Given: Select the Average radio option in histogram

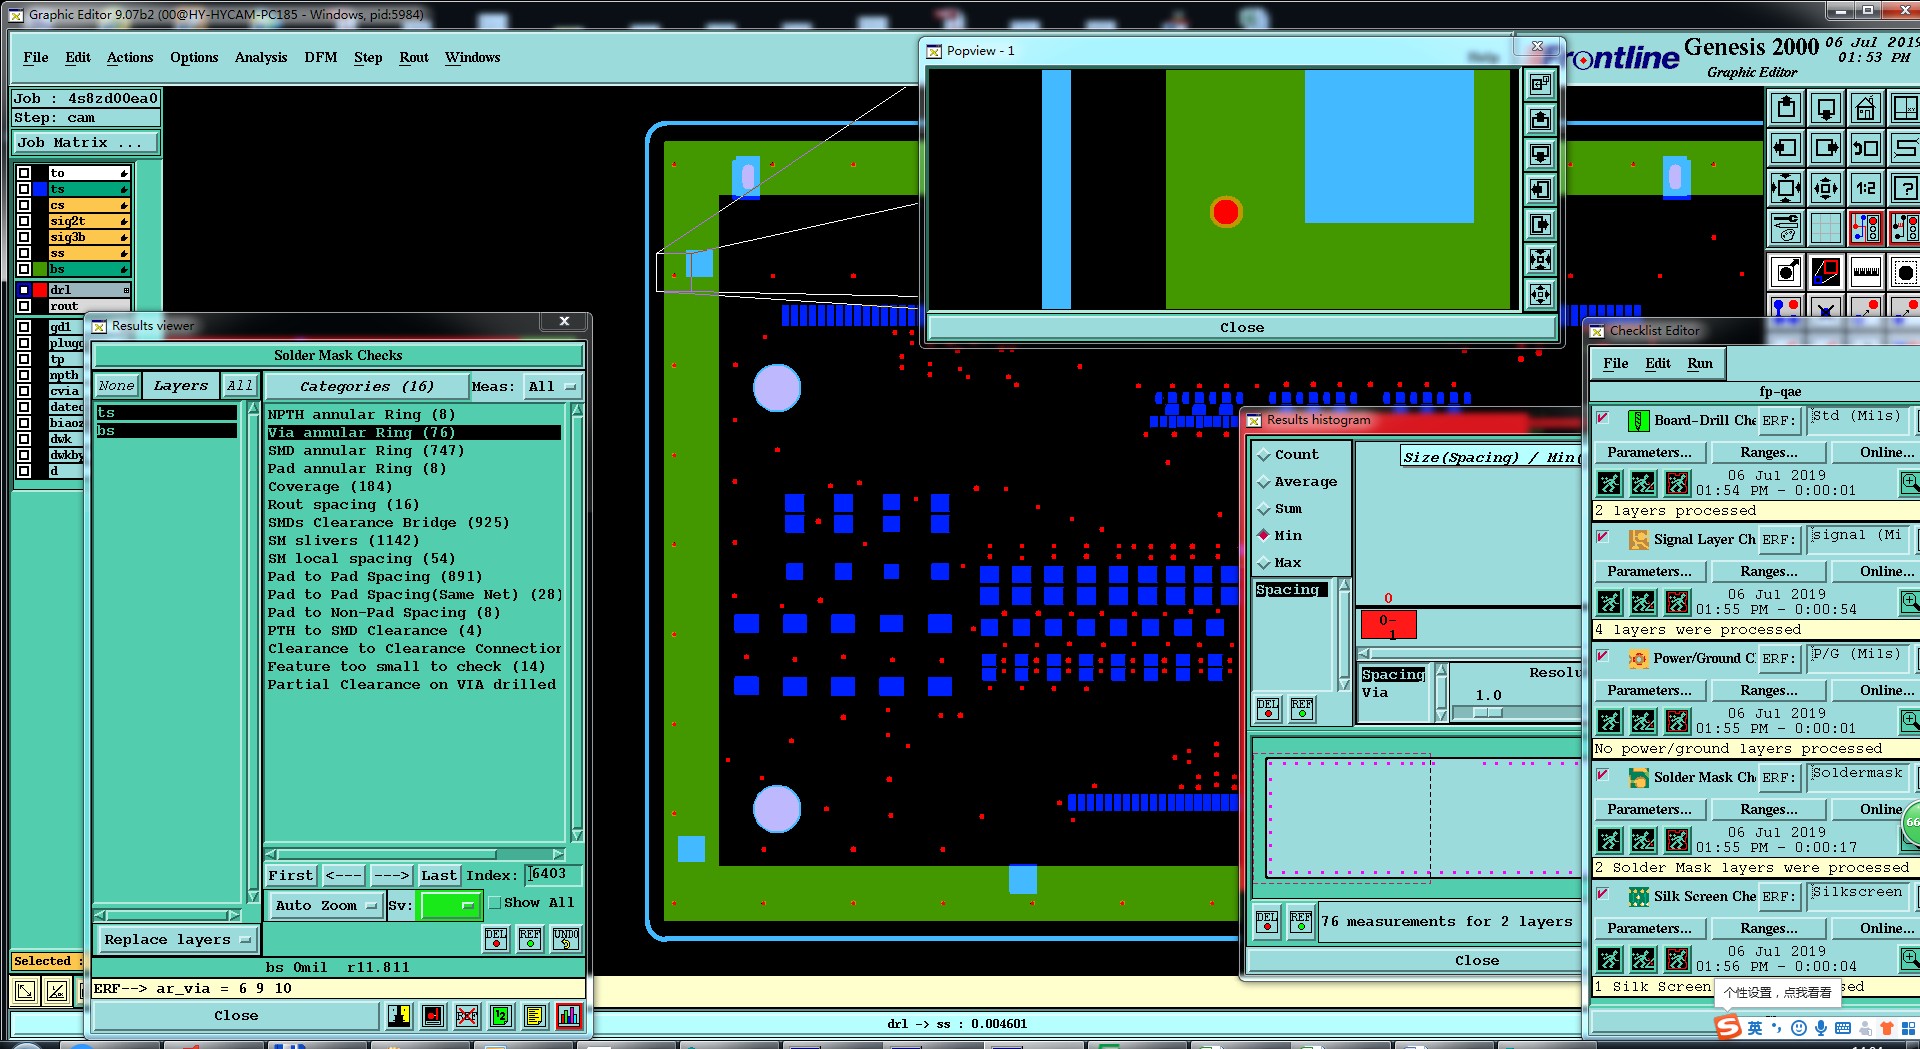Looking at the screenshot, I should point(1296,481).
